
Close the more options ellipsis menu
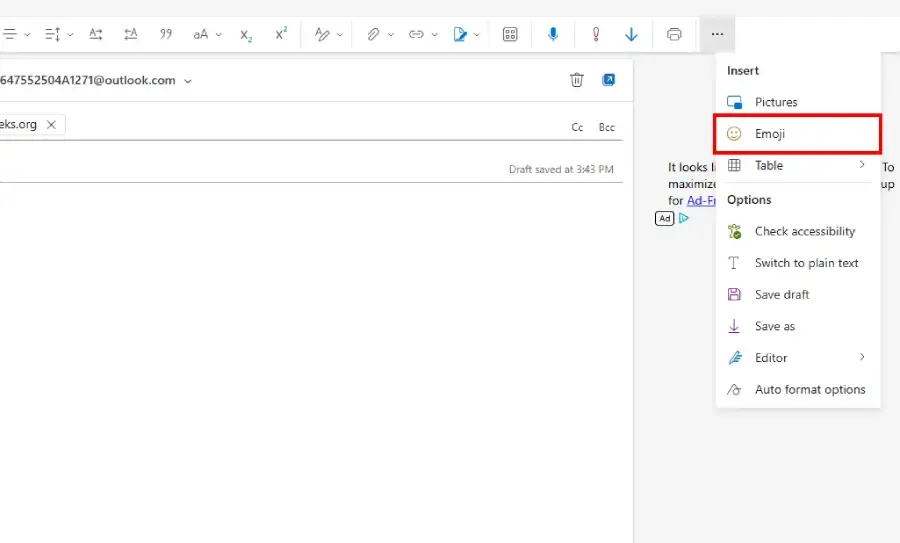[x=717, y=34]
